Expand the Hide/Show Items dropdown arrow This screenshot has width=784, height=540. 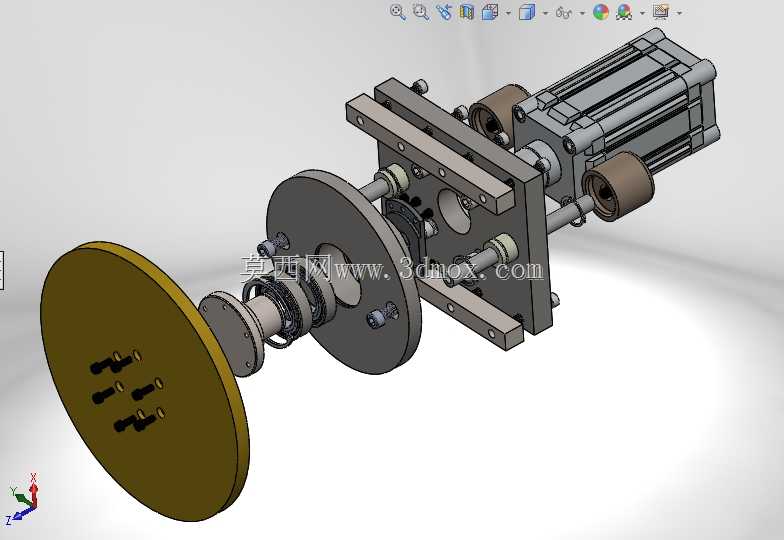coord(582,14)
